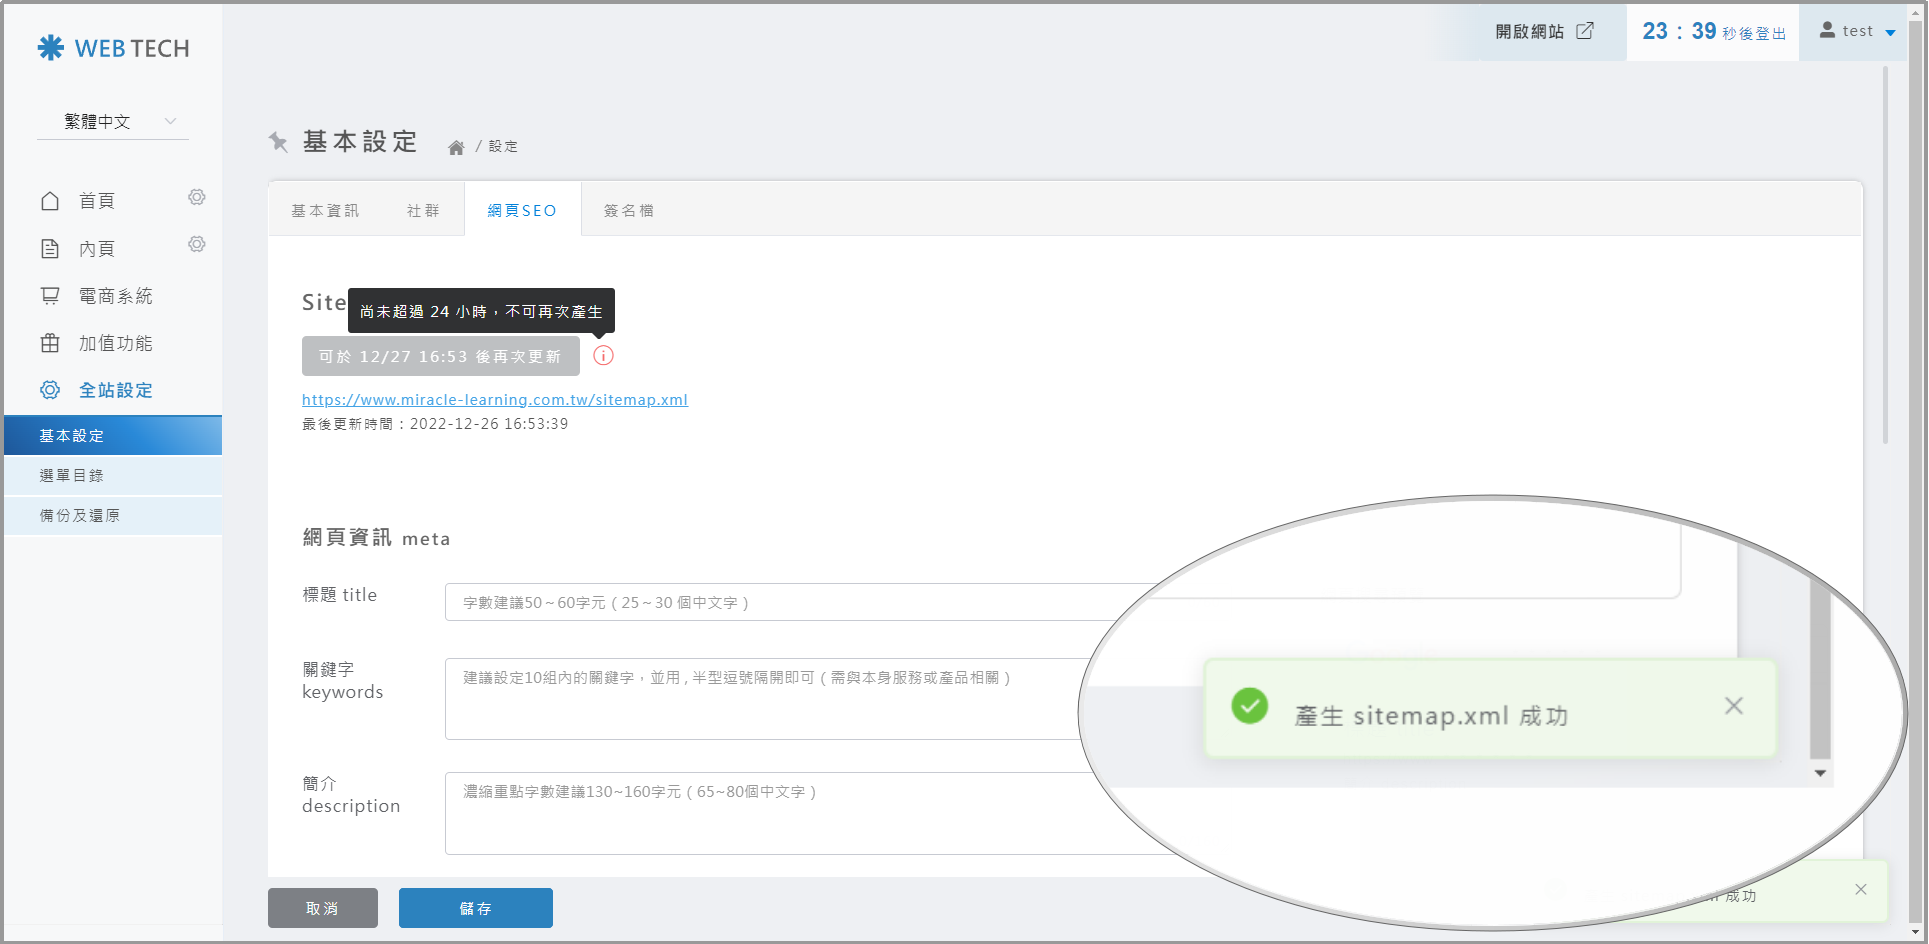Click the 取消 cancel button

tap(322, 908)
